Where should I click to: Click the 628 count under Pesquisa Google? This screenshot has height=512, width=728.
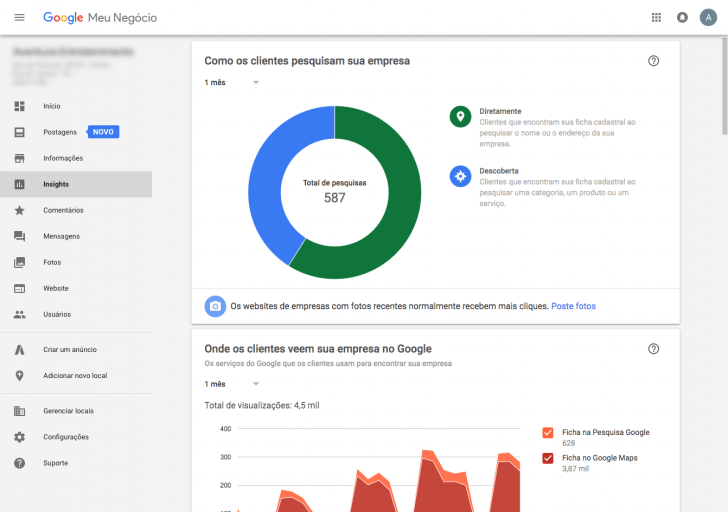click(568, 443)
